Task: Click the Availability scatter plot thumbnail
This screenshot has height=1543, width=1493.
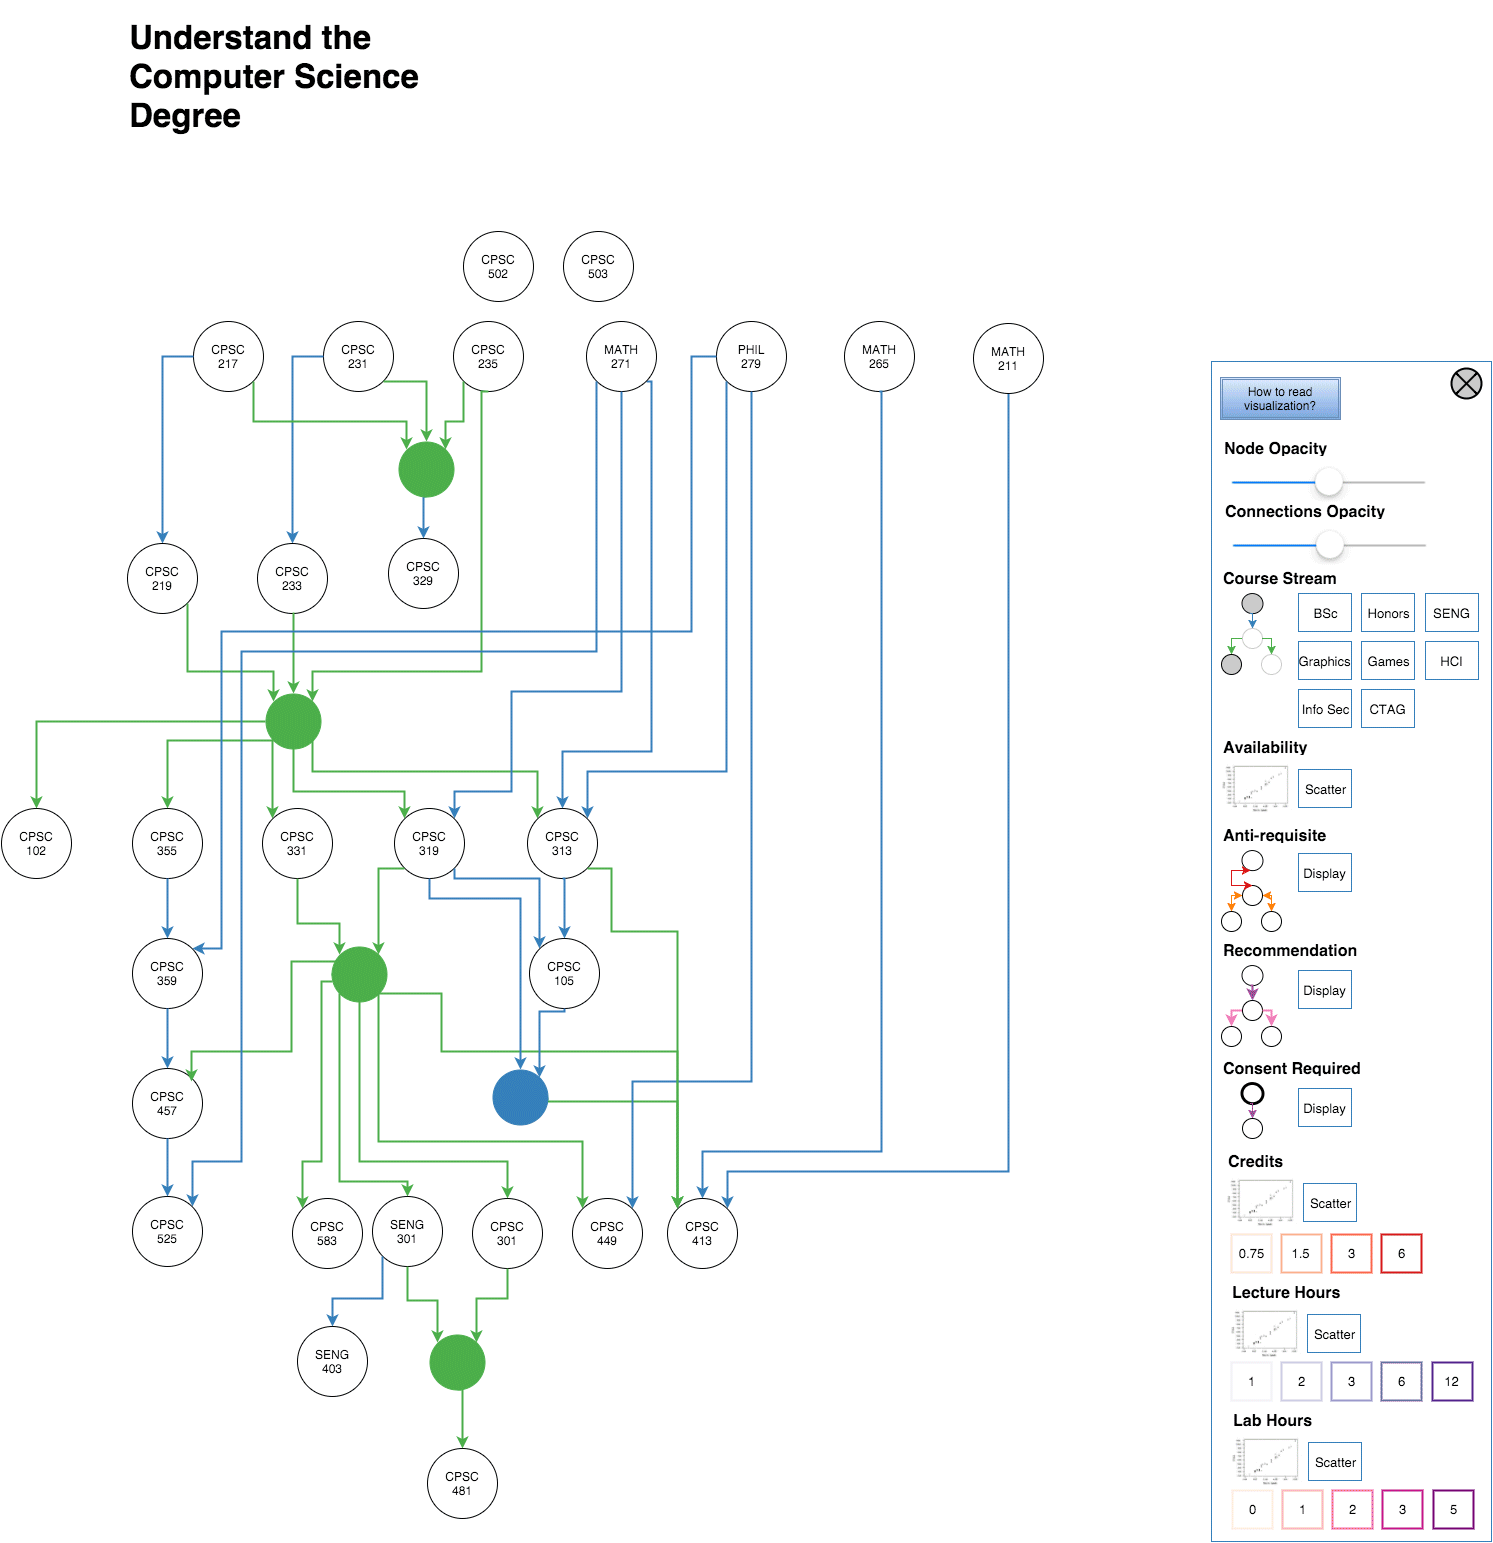Action: click(1256, 787)
